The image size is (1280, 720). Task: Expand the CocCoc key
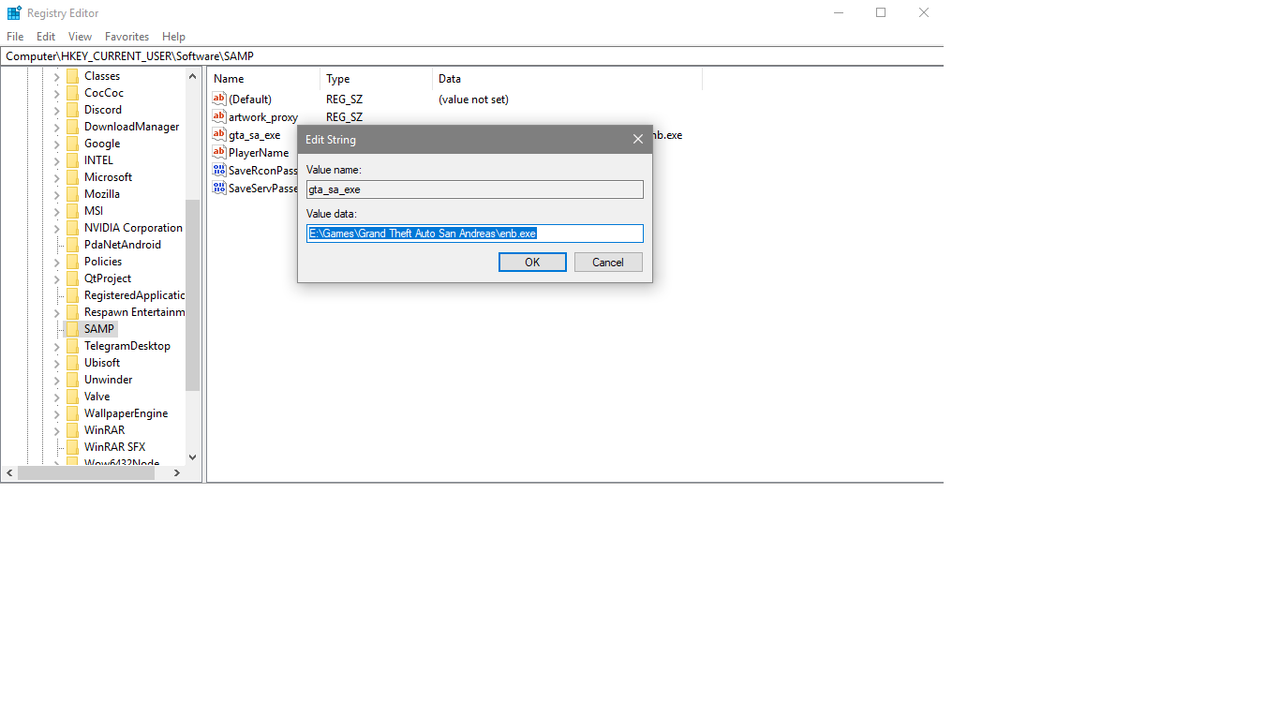57,94
